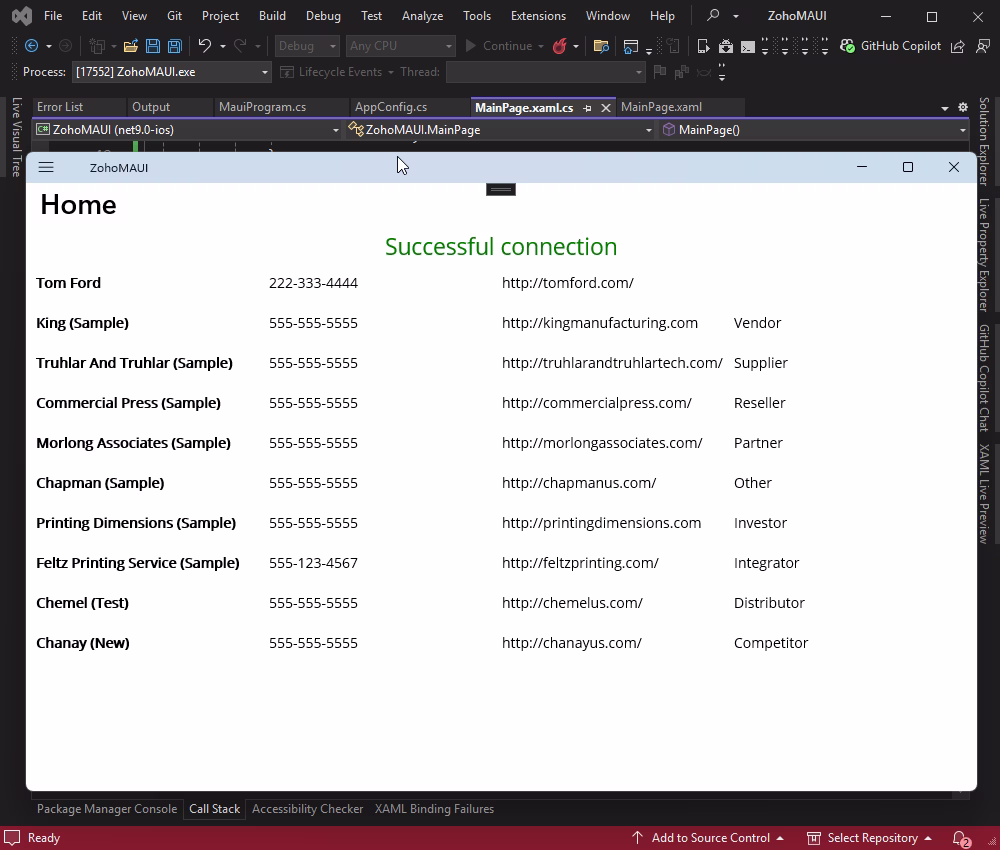This screenshot has width=1000, height=850.
Task: Open the Package Manager Console tab
Action: [107, 809]
